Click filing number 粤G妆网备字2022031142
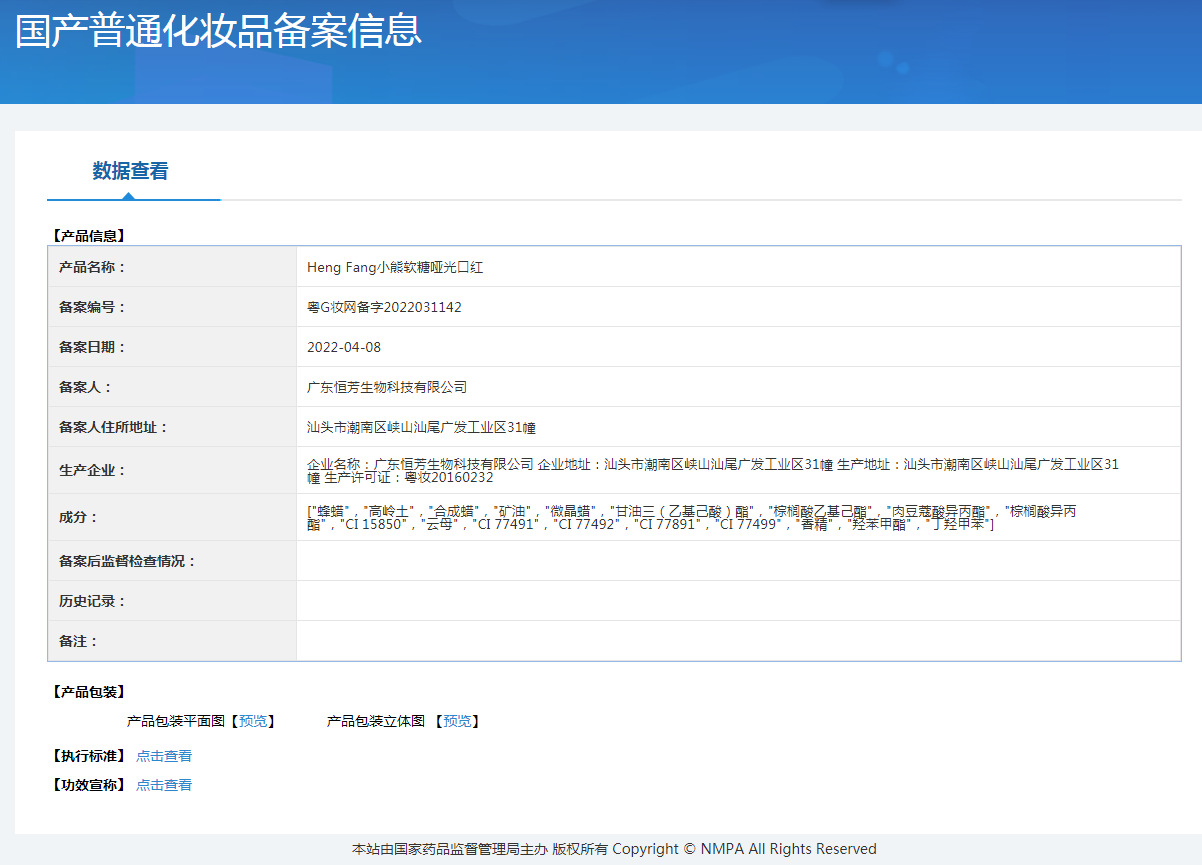 coord(384,307)
